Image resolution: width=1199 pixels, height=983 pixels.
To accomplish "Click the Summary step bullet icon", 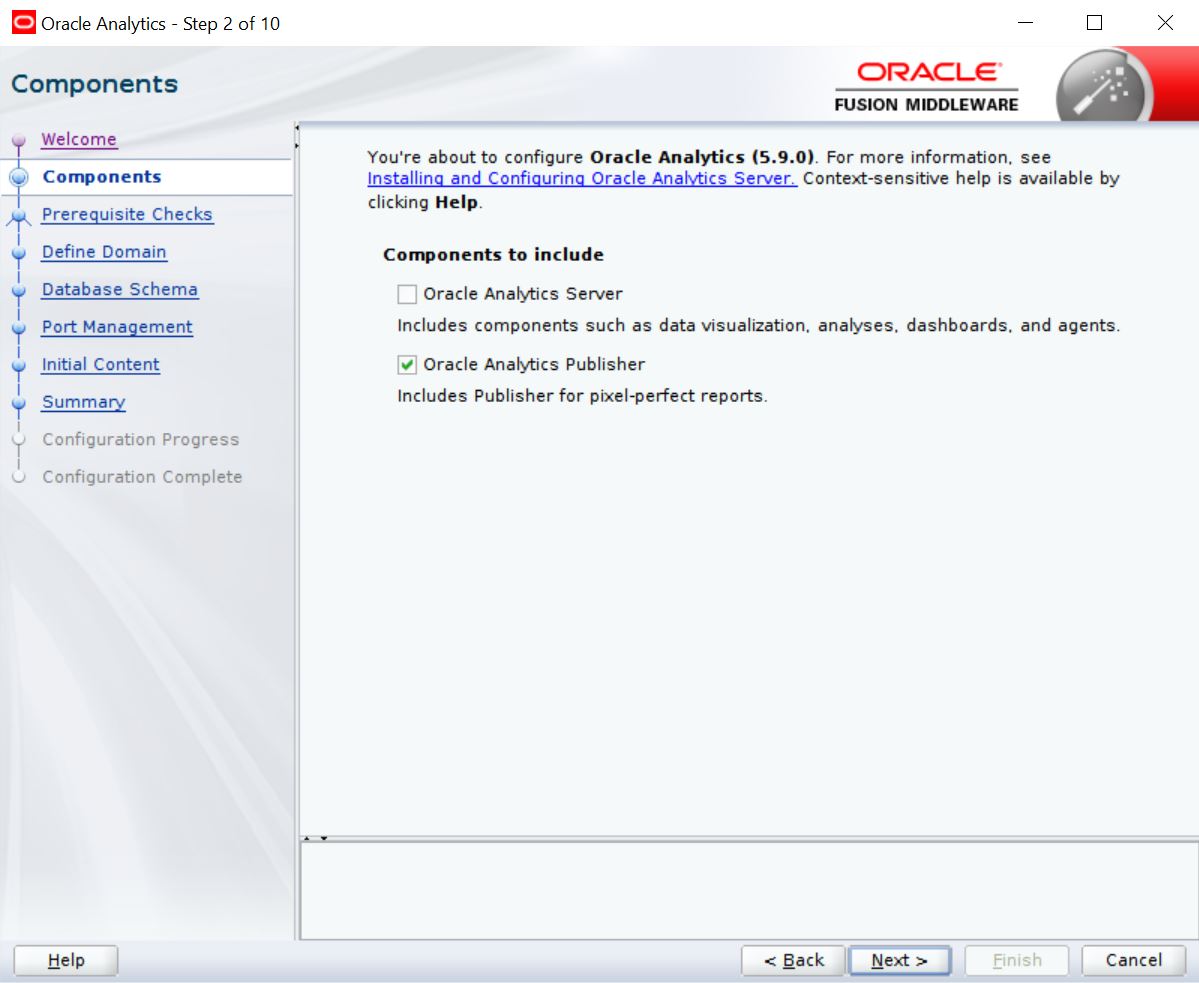I will coord(19,402).
